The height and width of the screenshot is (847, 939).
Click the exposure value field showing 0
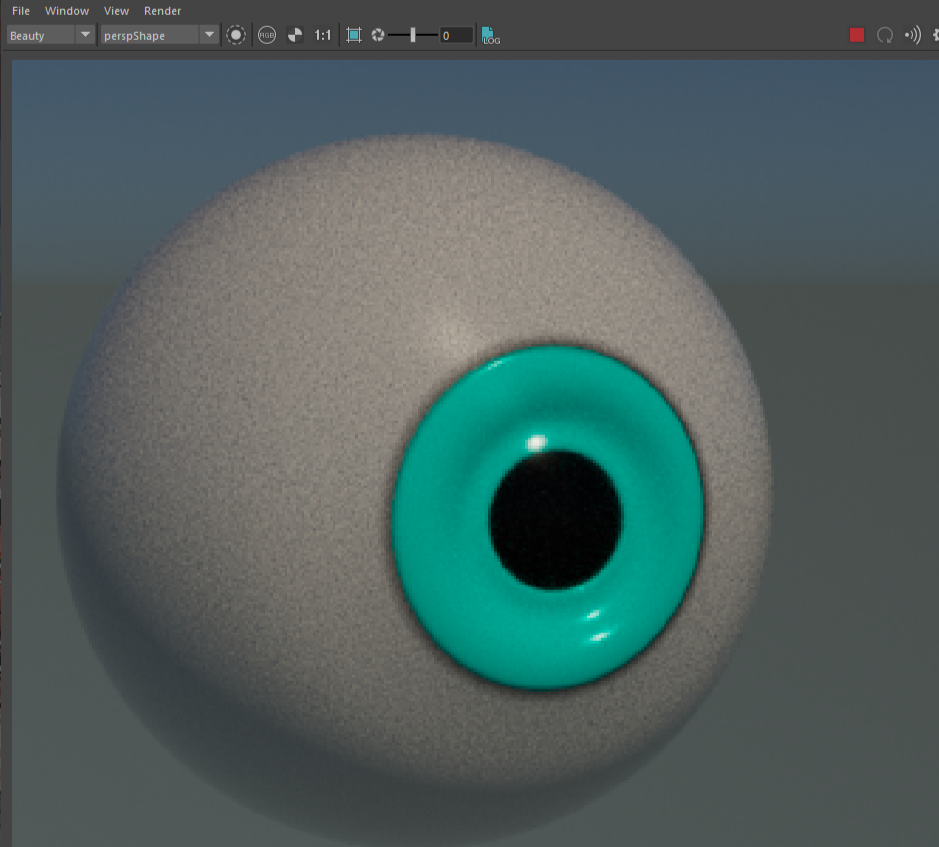456,35
